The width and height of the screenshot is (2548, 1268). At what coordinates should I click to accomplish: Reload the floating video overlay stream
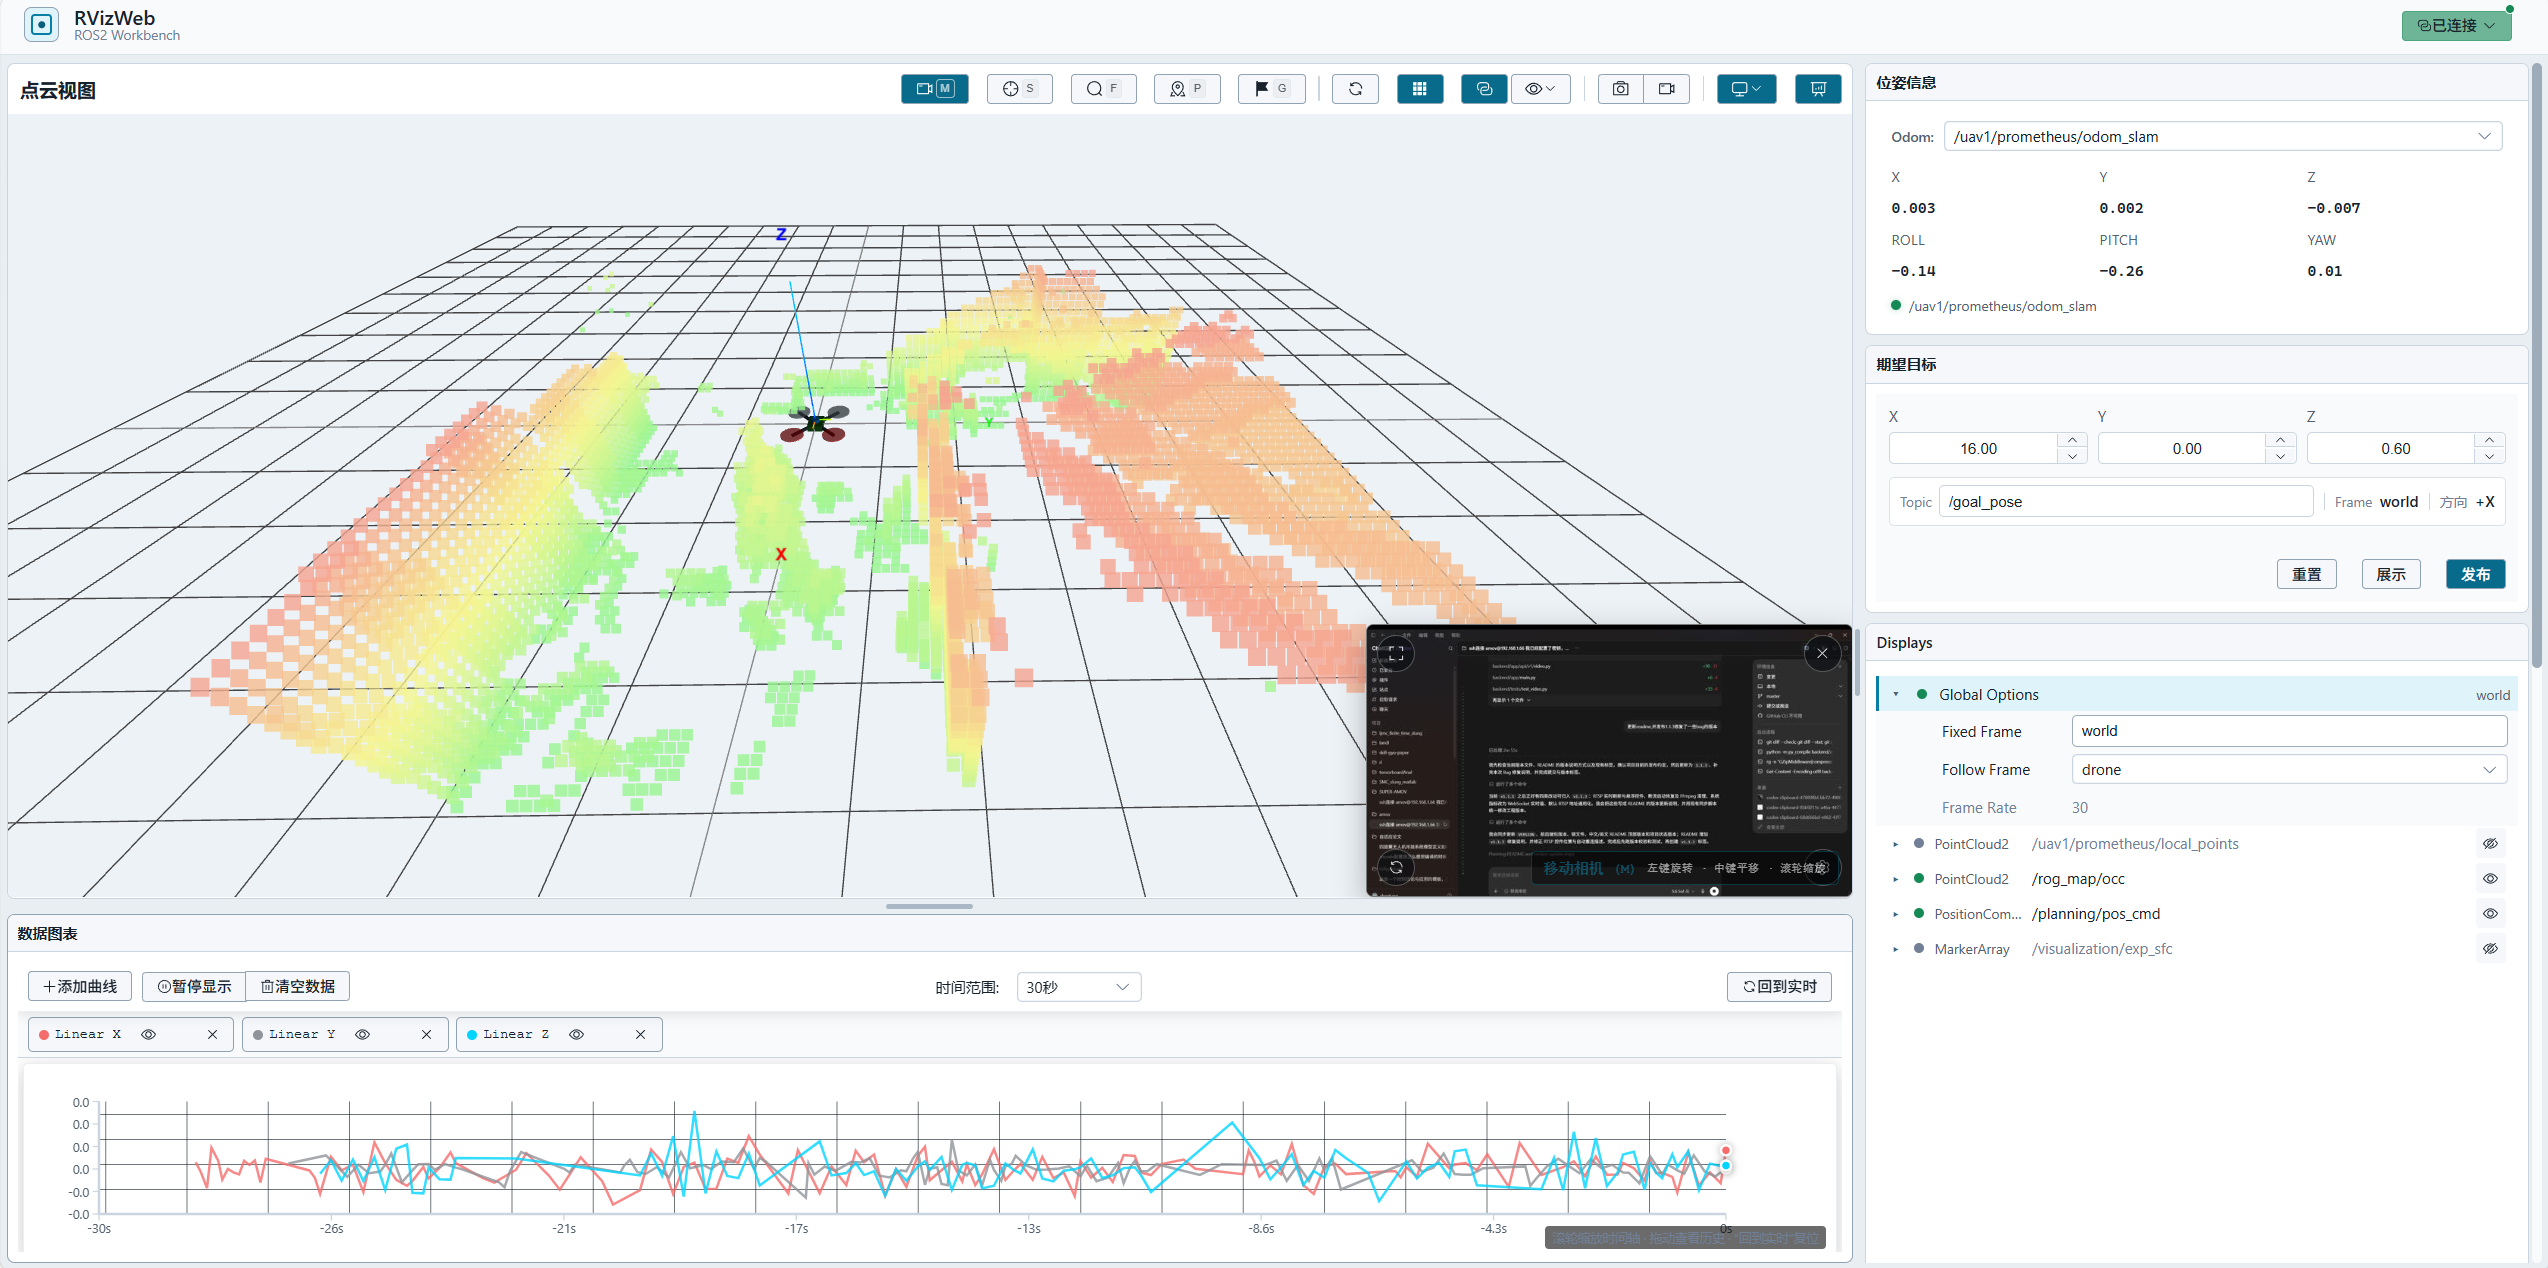pyautogui.click(x=1396, y=867)
